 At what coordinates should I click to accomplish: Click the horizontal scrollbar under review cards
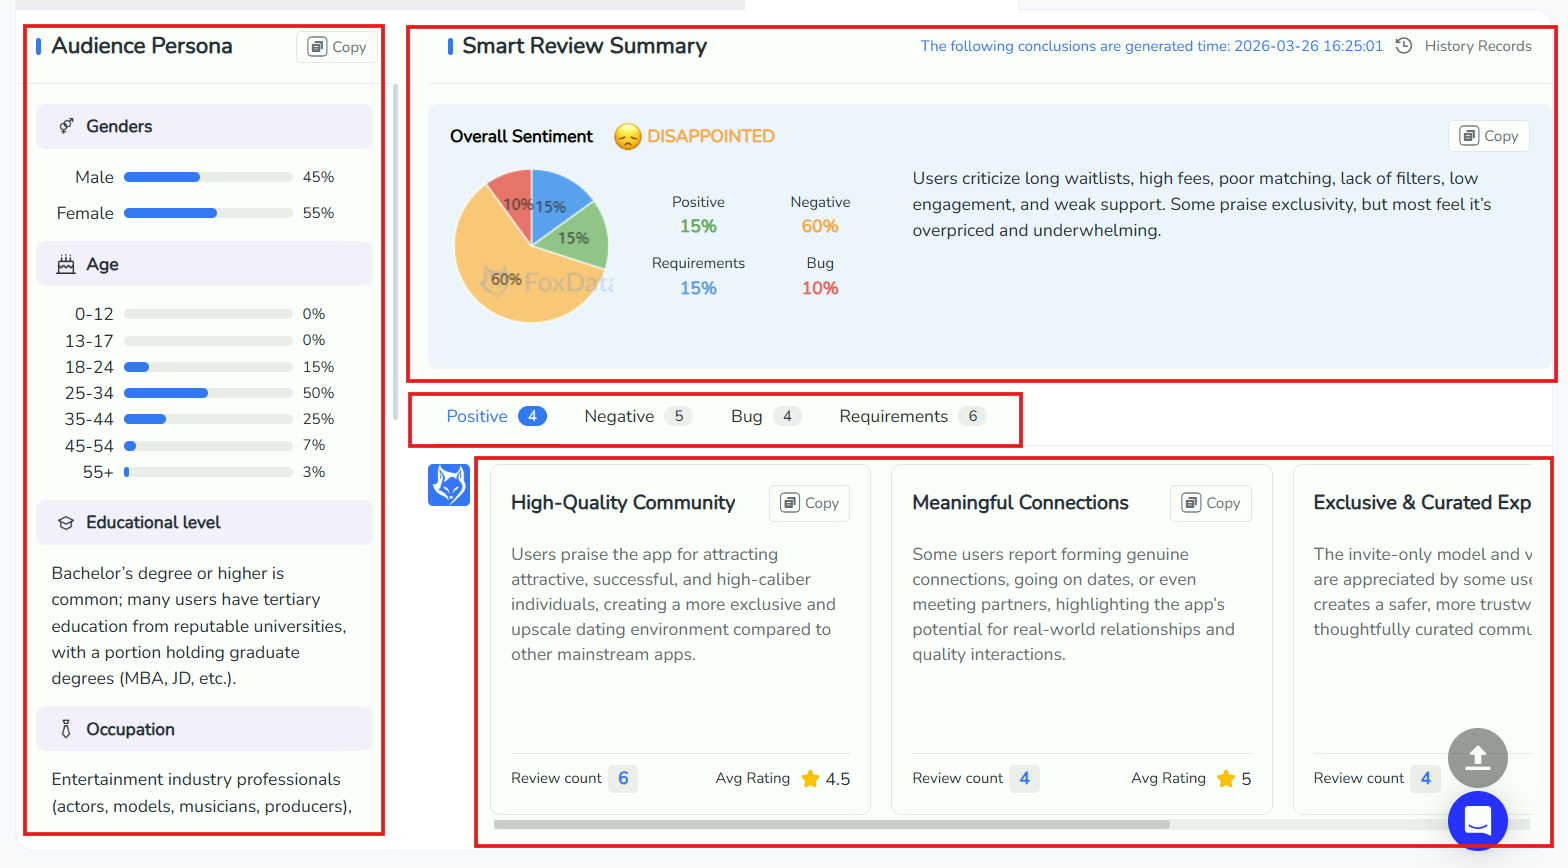830,825
